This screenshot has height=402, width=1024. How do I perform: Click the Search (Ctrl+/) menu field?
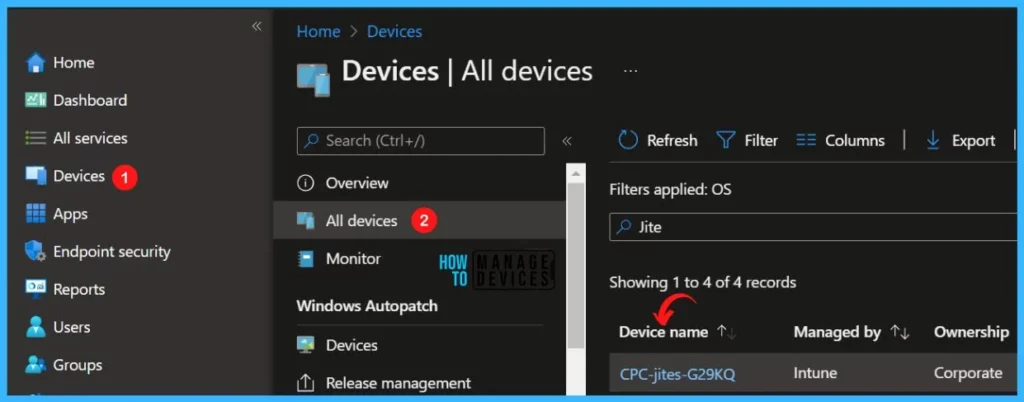click(x=421, y=141)
